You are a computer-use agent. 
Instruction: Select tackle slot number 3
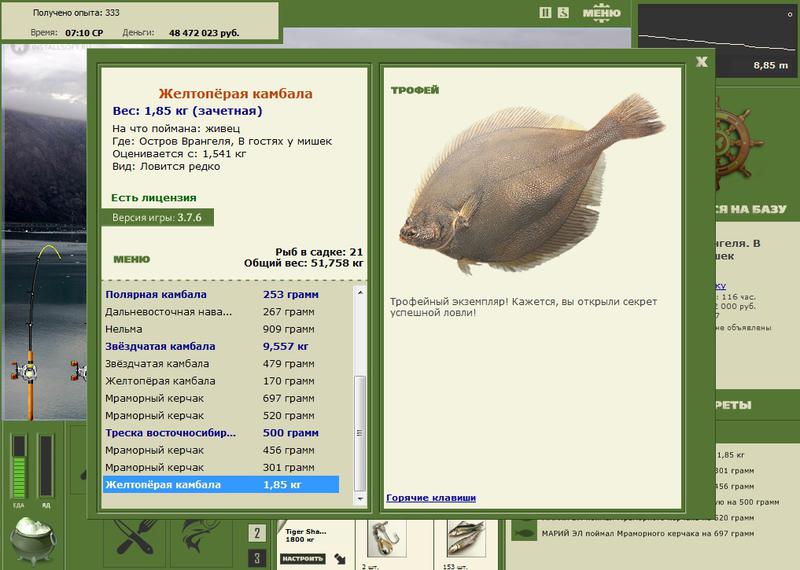click(x=257, y=558)
